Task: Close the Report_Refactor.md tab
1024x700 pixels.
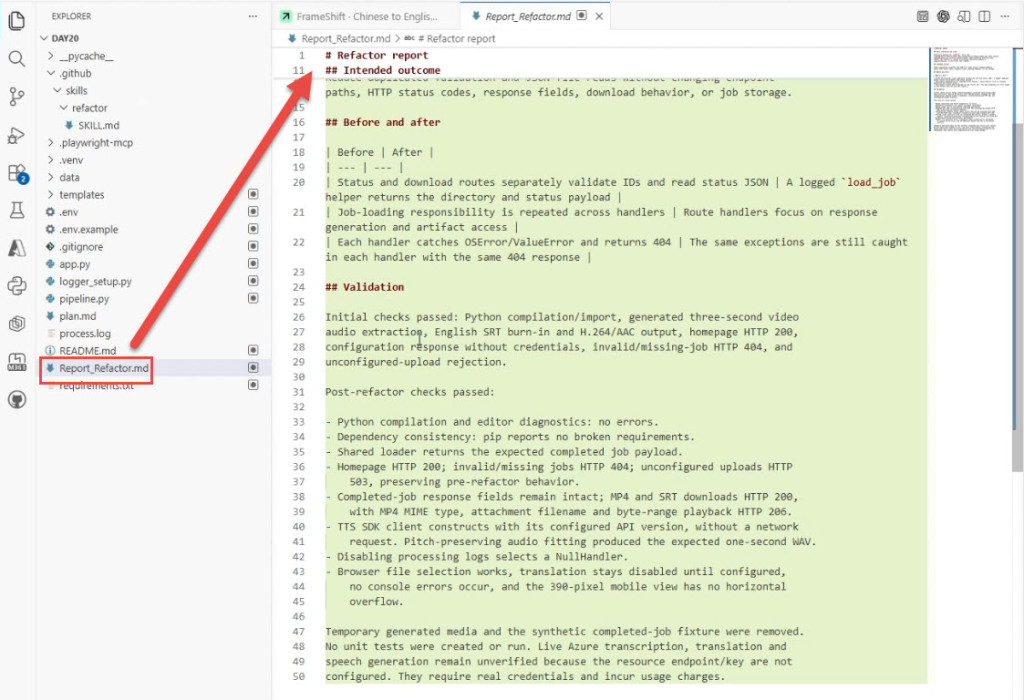Action: point(599,16)
